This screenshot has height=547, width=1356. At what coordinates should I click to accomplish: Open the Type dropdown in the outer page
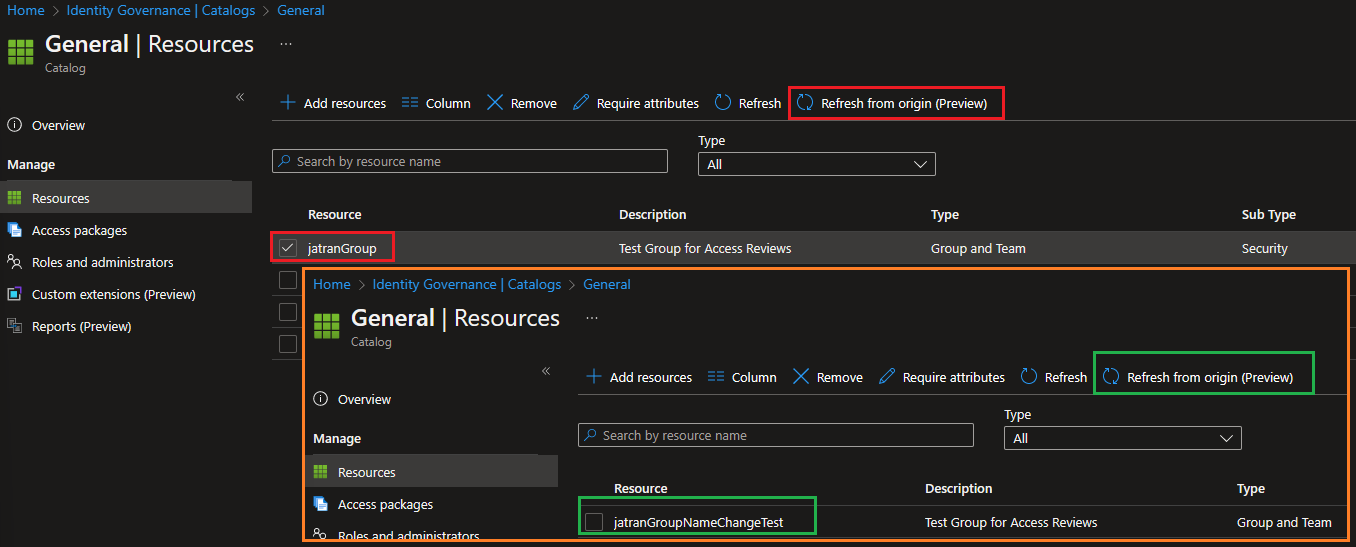coord(817,164)
